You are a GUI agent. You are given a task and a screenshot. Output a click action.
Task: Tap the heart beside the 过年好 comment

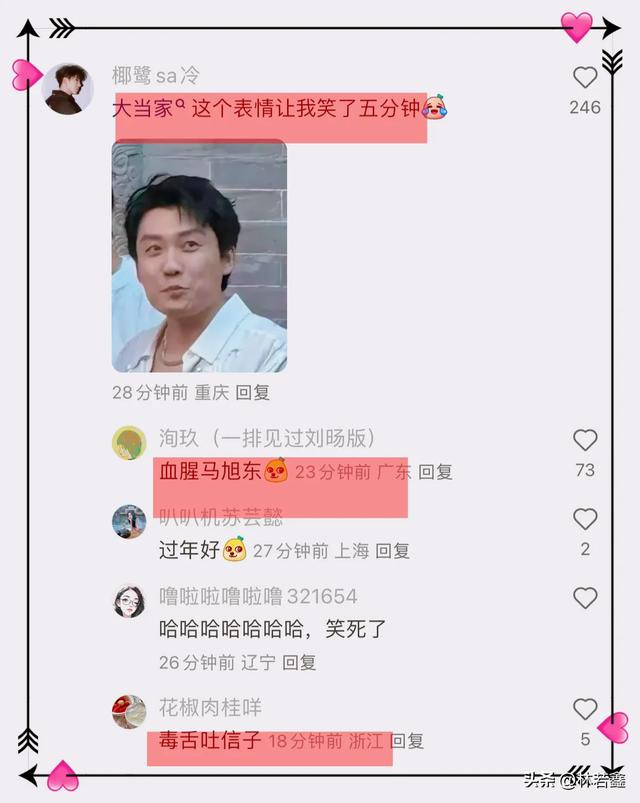585,519
